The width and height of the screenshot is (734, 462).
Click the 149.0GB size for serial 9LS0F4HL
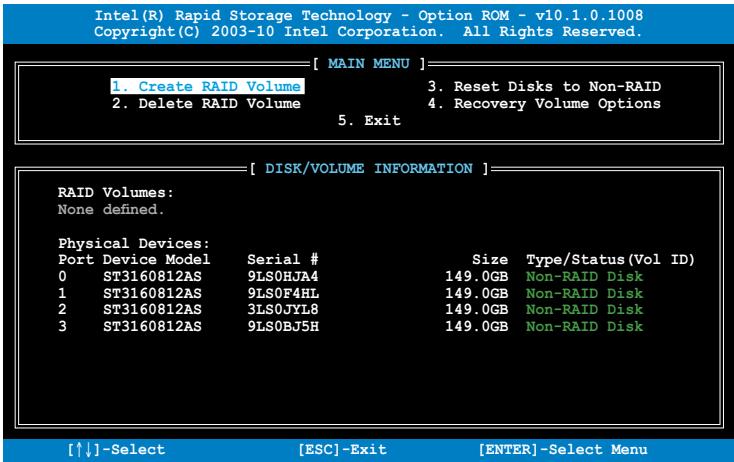pyautogui.click(x=477, y=293)
